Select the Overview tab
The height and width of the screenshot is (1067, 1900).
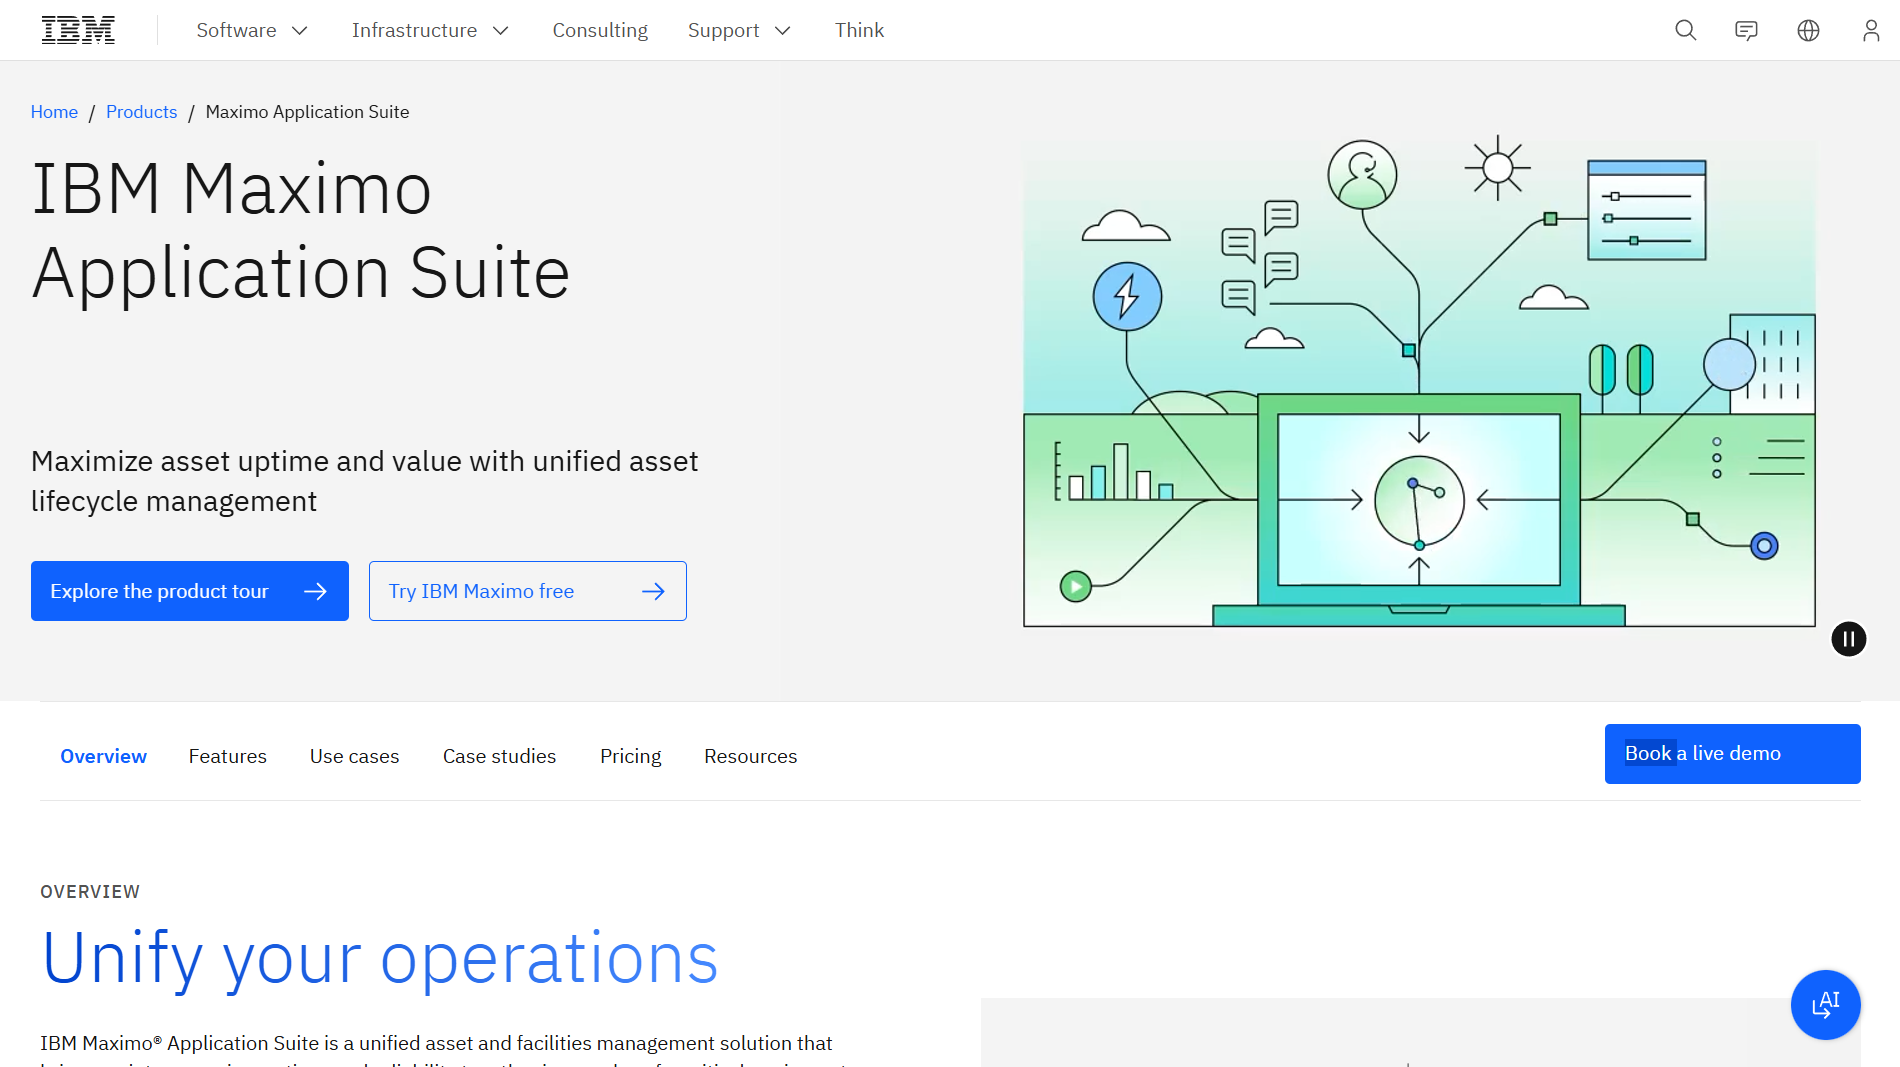(x=103, y=756)
